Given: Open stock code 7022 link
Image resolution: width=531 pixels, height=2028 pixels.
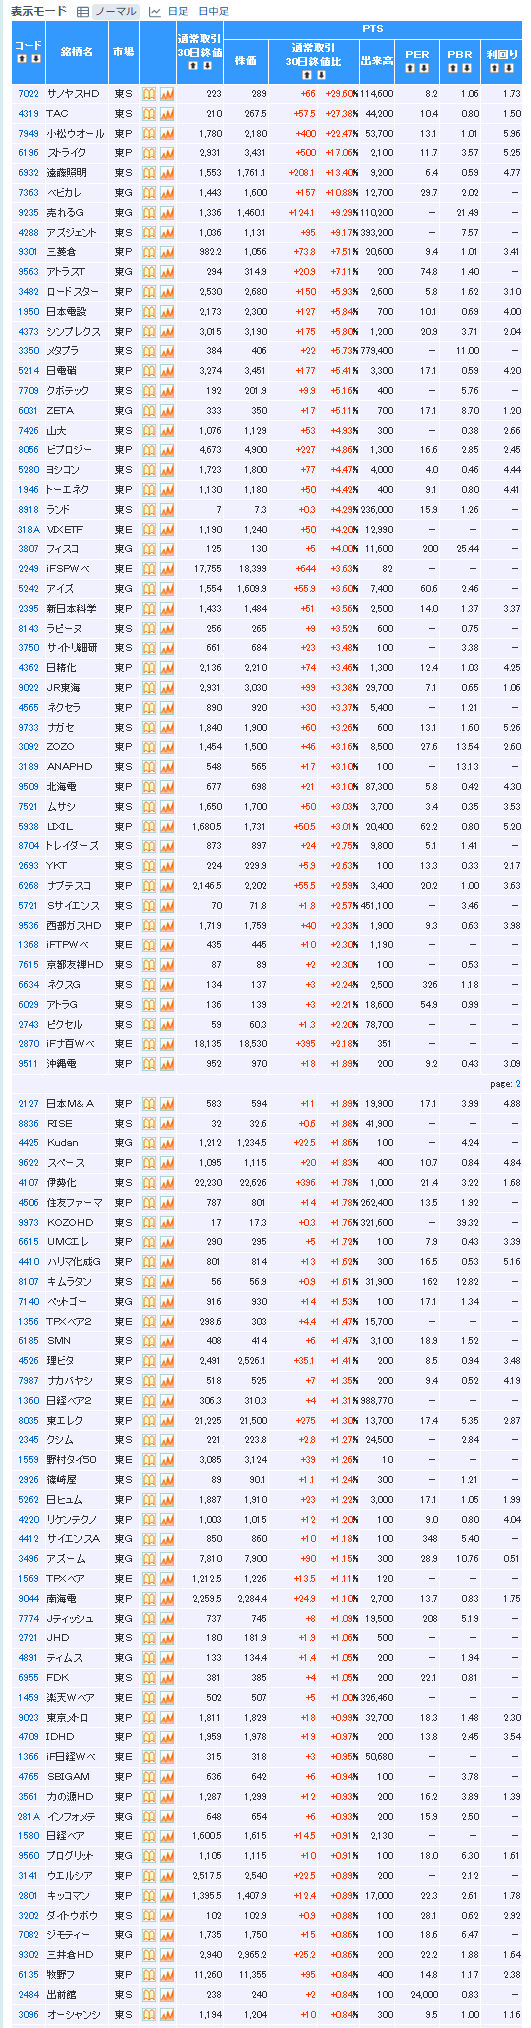Looking at the screenshot, I should coord(28,93).
